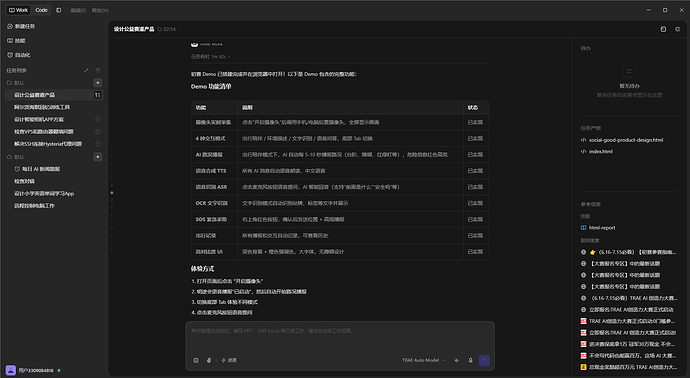Collapse the folder 默认 task group

coord(15,83)
